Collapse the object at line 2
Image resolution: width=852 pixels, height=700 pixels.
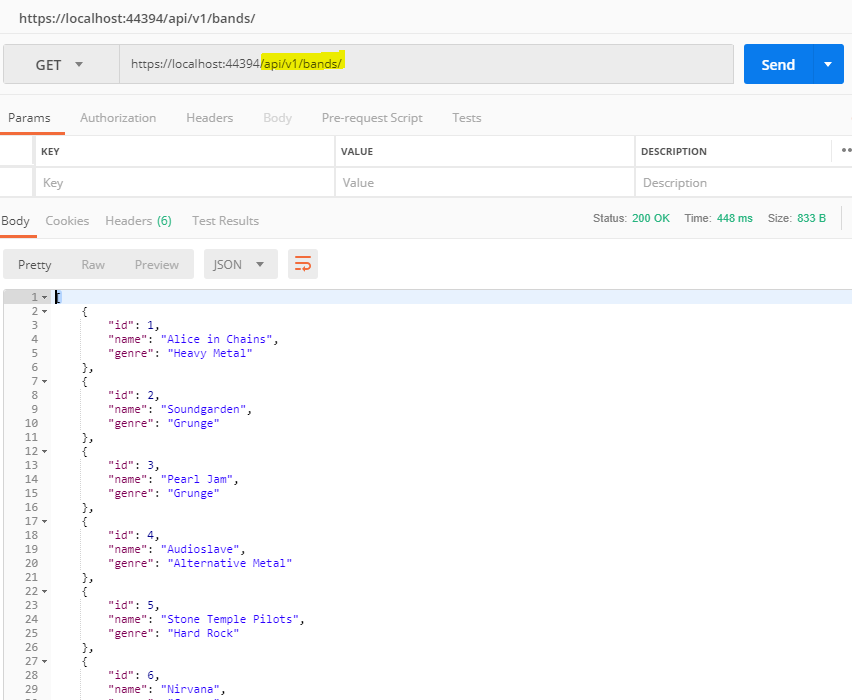click(45, 311)
